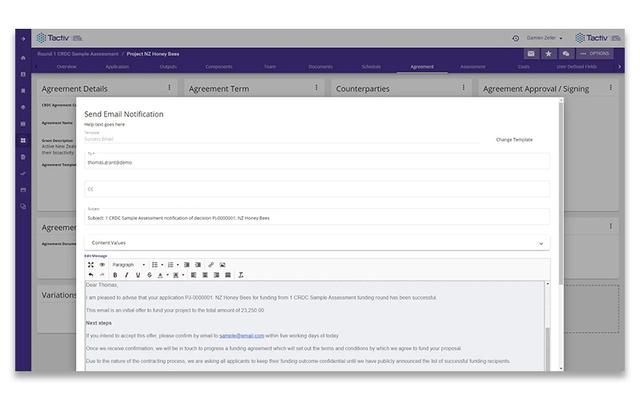Toggle preview eye icon in editor
Image resolution: width=640 pixels, height=400 pixels.
102,265
